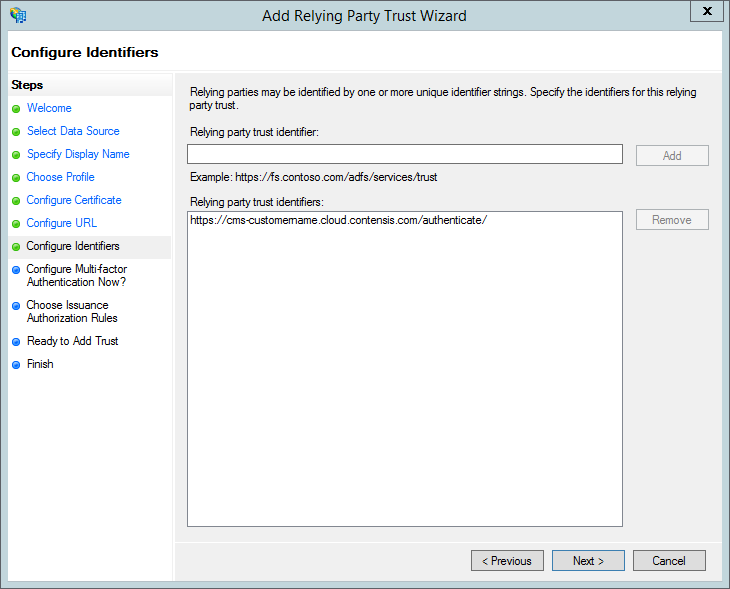Image resolution: width=730 pixels, height=589 pixels.
Task: Click the Finish step text
Action: (x=40, y=364)
